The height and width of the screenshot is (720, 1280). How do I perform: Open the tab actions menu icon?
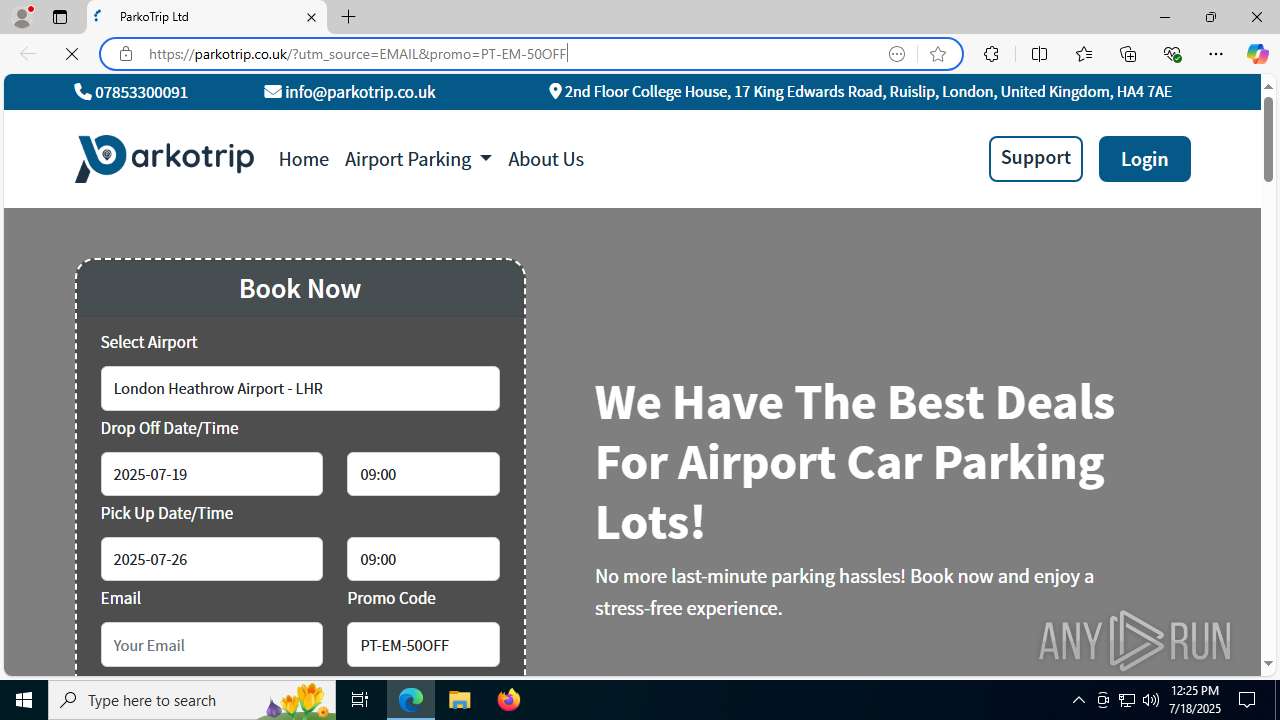[x=60, y=17]
